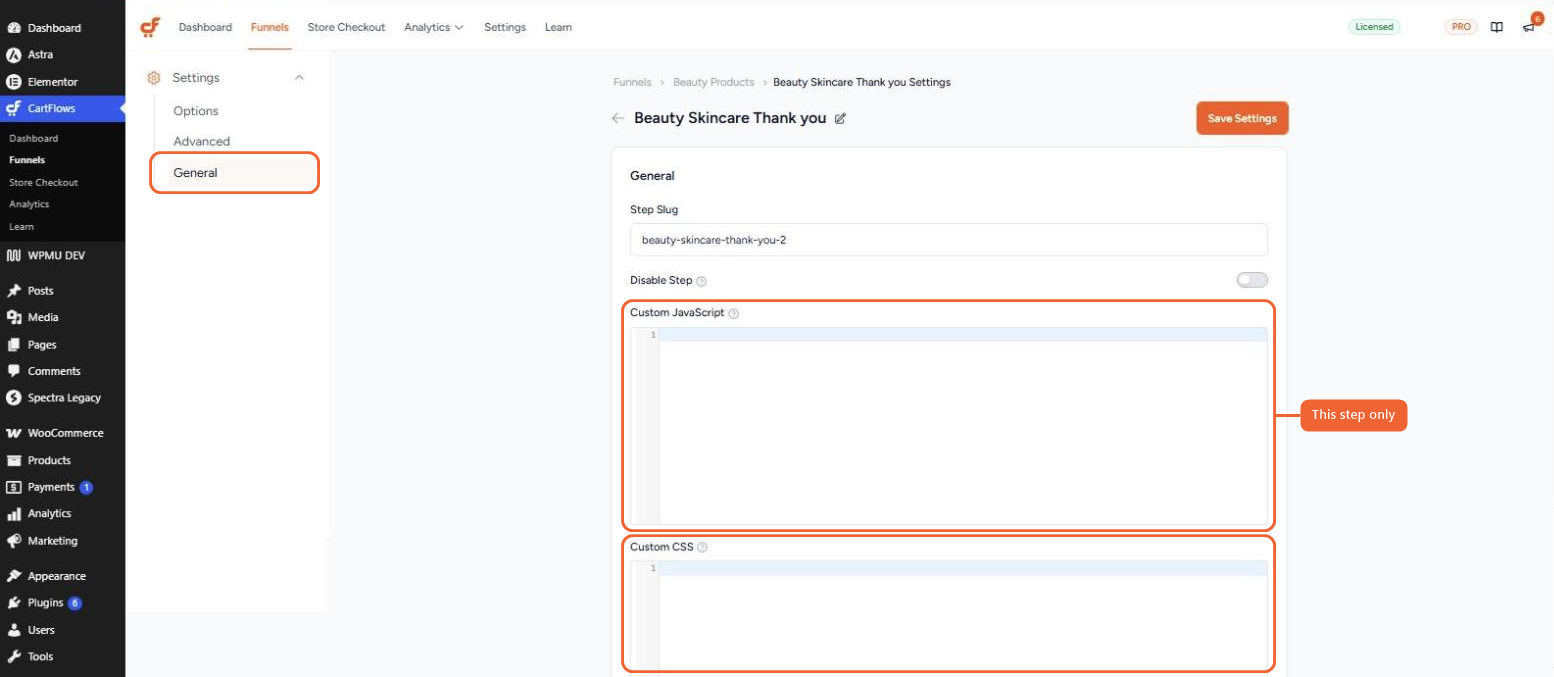1554x677 pixels.
Task: Click the CartFlows item in WordPress sidebar
Action: coord(62,109)
